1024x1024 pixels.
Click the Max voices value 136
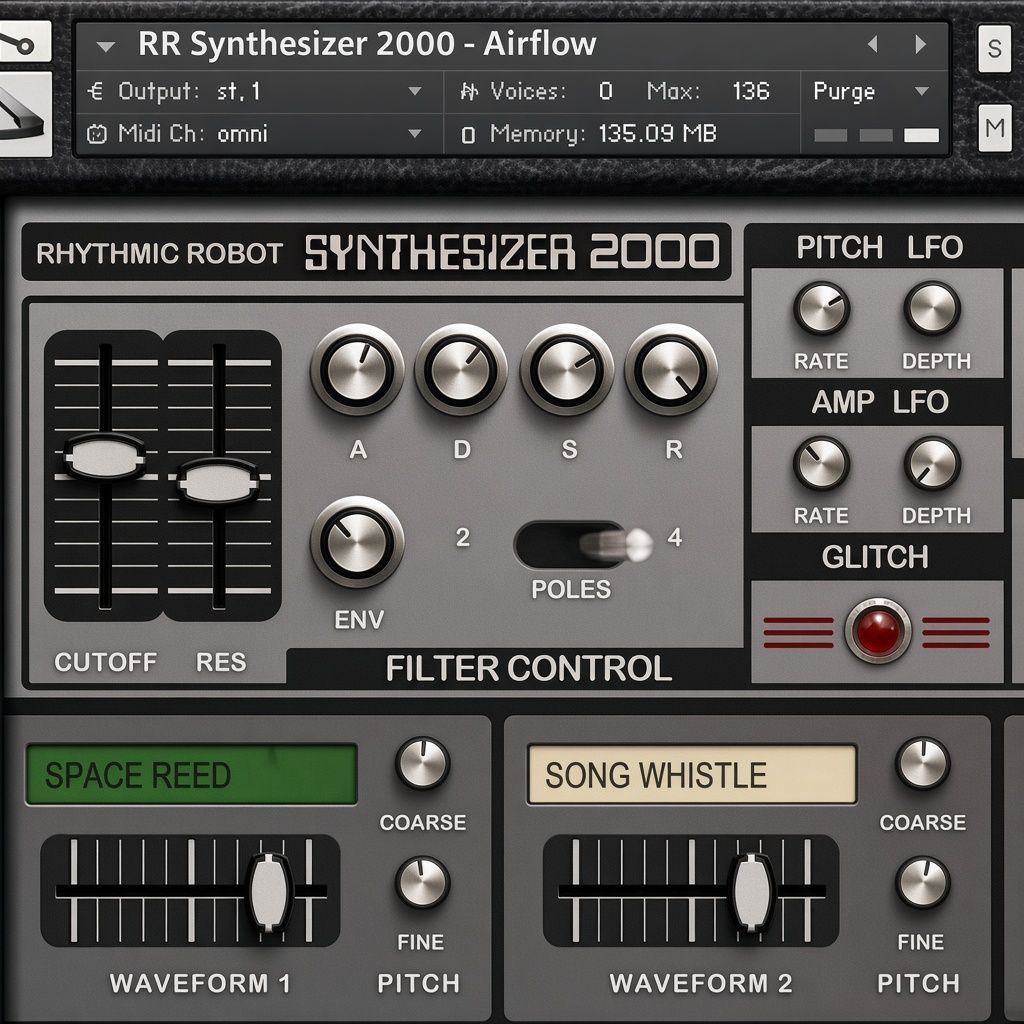point(751,91)
